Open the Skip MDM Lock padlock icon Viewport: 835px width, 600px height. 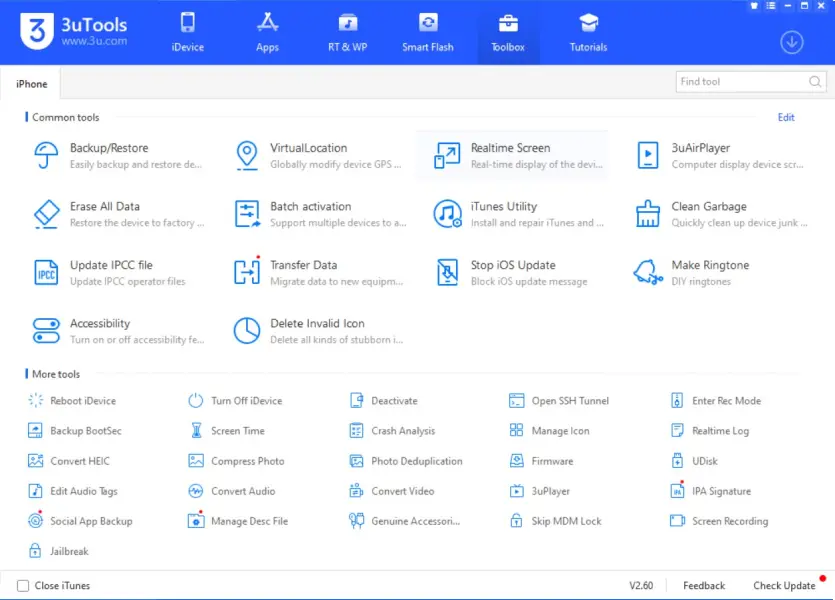[x=517, y=520]
